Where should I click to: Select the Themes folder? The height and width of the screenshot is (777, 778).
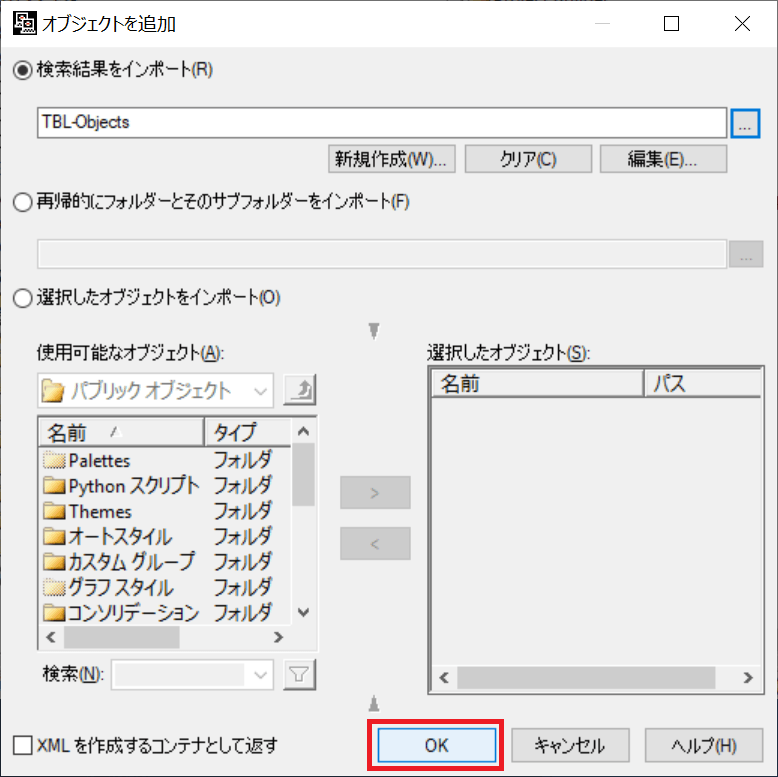[x=165, y=511]
